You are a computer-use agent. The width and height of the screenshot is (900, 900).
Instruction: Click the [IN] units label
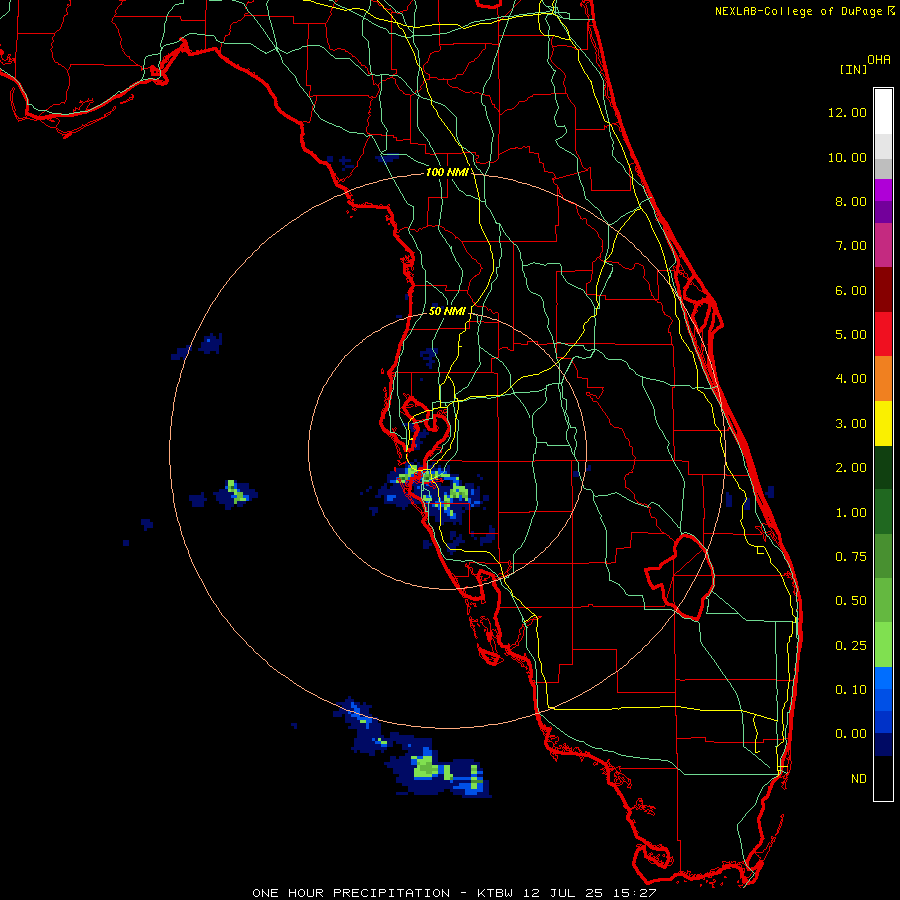[853, 69]
